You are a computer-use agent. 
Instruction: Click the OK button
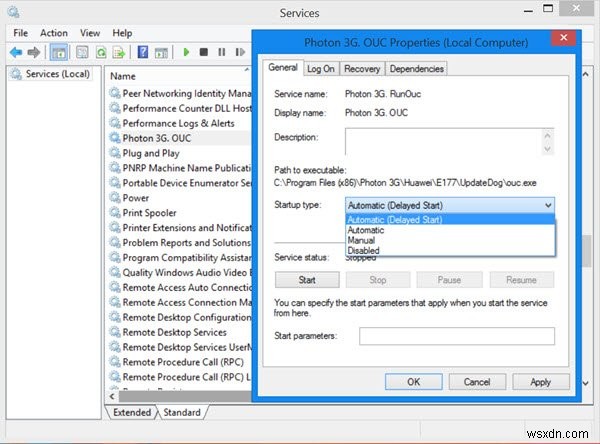[x=414, y=382]
